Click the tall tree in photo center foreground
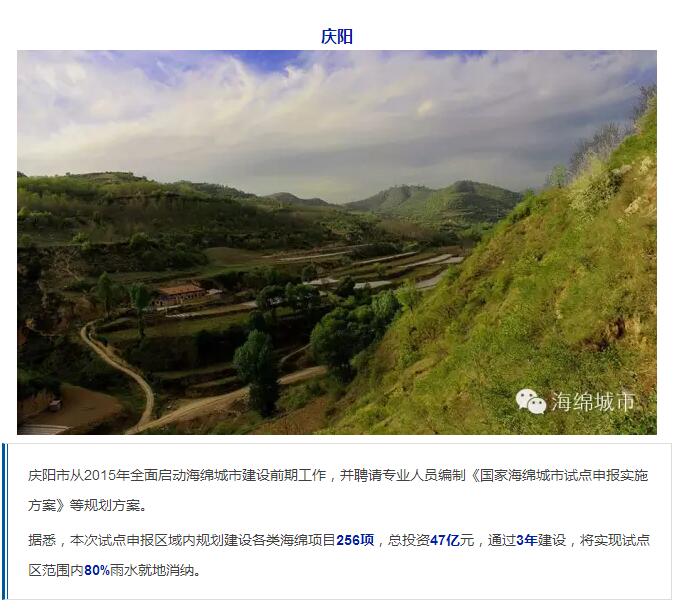The image size is (675, 609). [257, 370]
